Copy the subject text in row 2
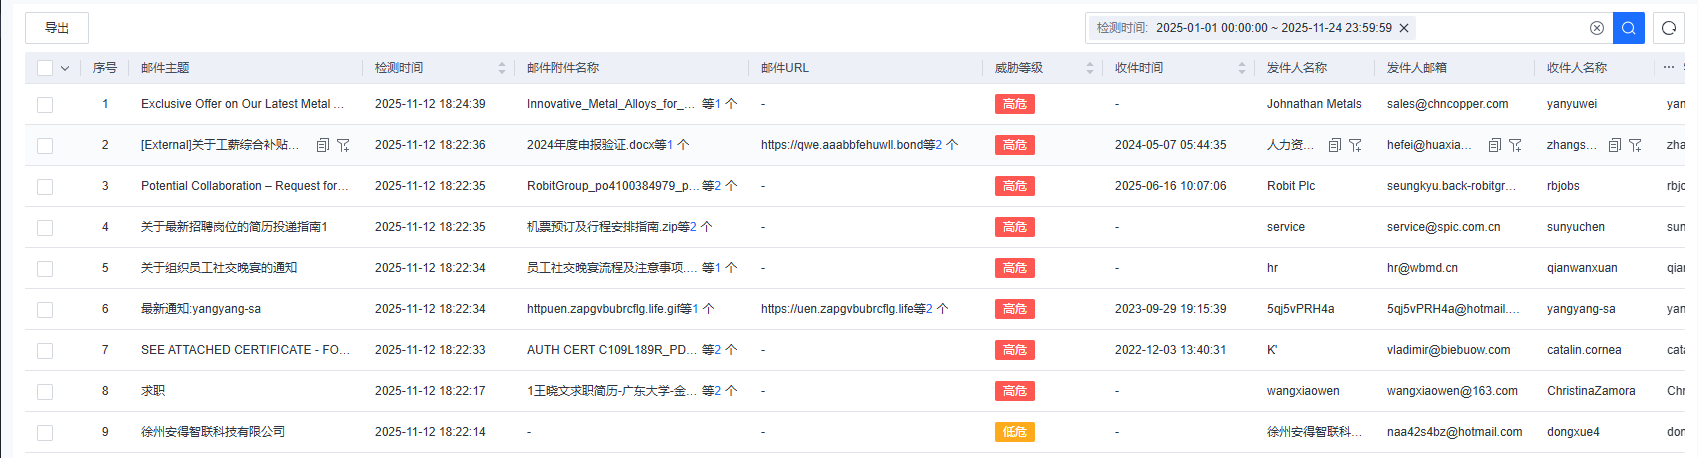1698x458 pixels. click(323, 145)
